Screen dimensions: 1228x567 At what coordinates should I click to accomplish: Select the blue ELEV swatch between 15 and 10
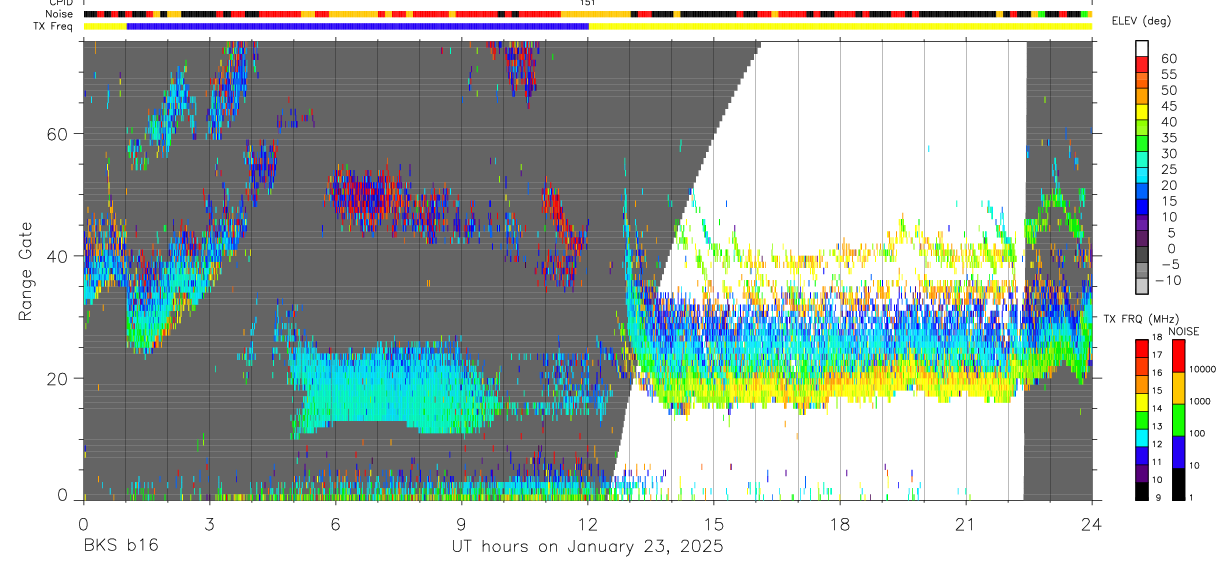click(1142, 207)
